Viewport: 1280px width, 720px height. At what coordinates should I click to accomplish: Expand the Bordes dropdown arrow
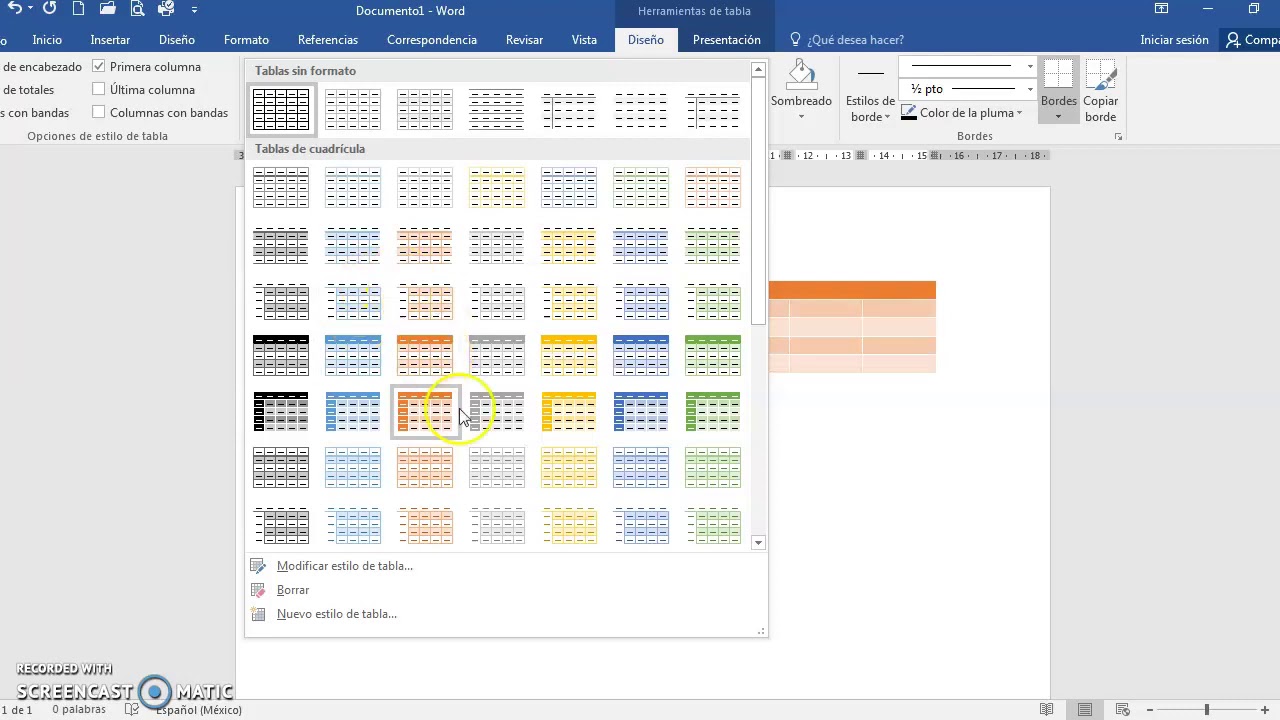point(1058,117)
